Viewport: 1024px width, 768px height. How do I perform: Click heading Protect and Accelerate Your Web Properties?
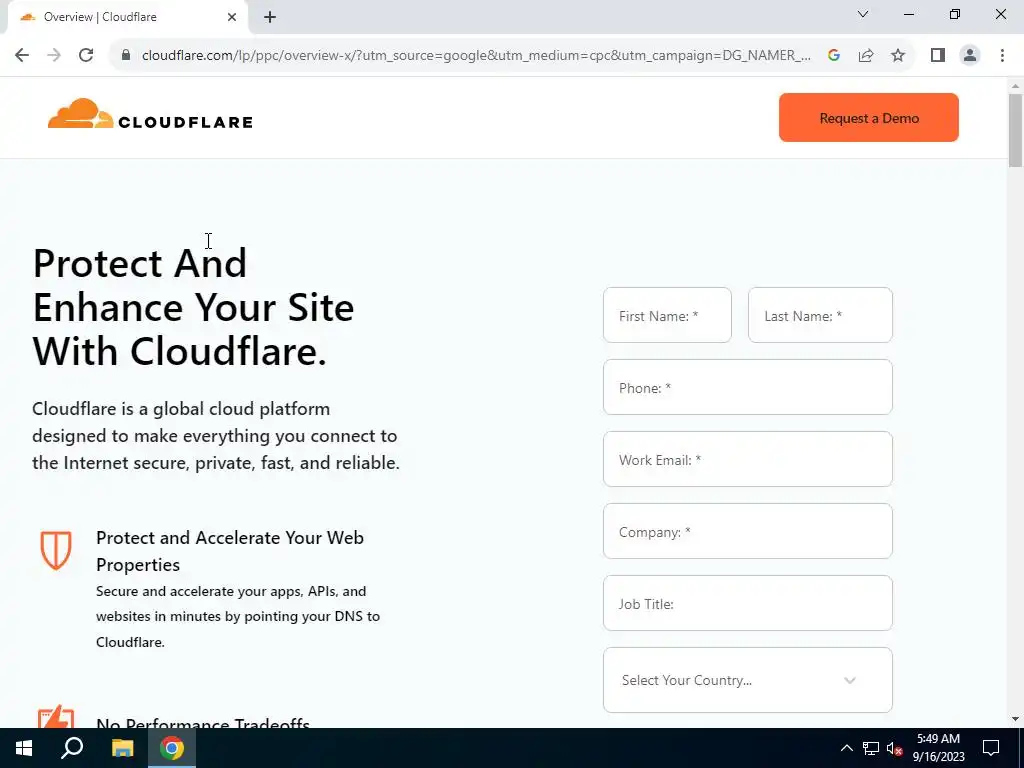click(x=230, y=551)
